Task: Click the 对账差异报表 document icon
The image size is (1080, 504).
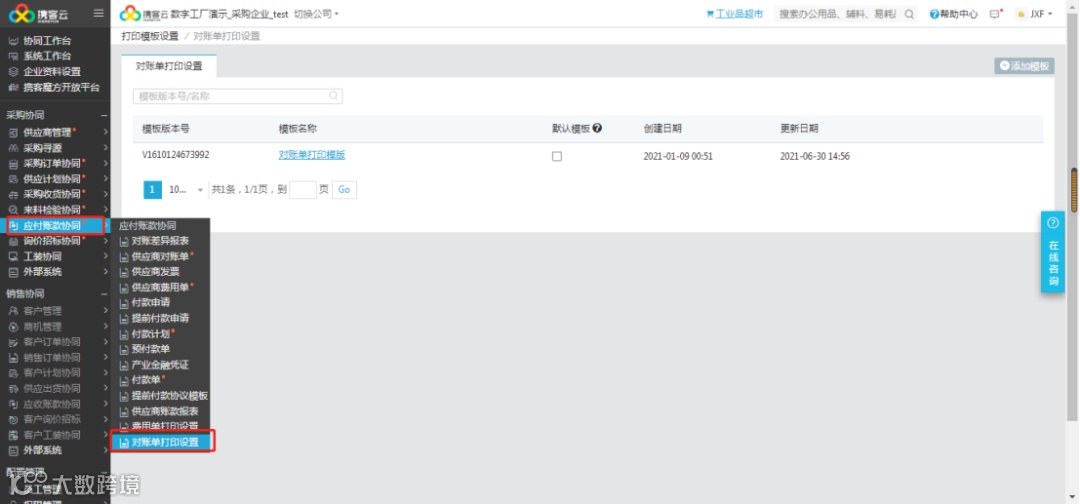Action: pos(124,241)
